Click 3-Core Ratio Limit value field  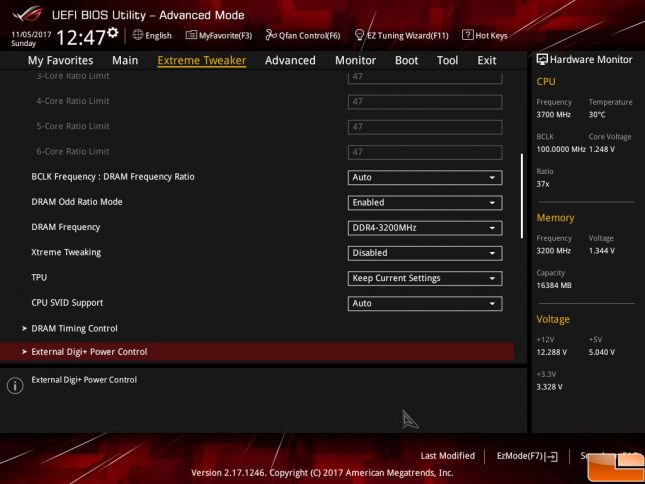click(425, 77)
